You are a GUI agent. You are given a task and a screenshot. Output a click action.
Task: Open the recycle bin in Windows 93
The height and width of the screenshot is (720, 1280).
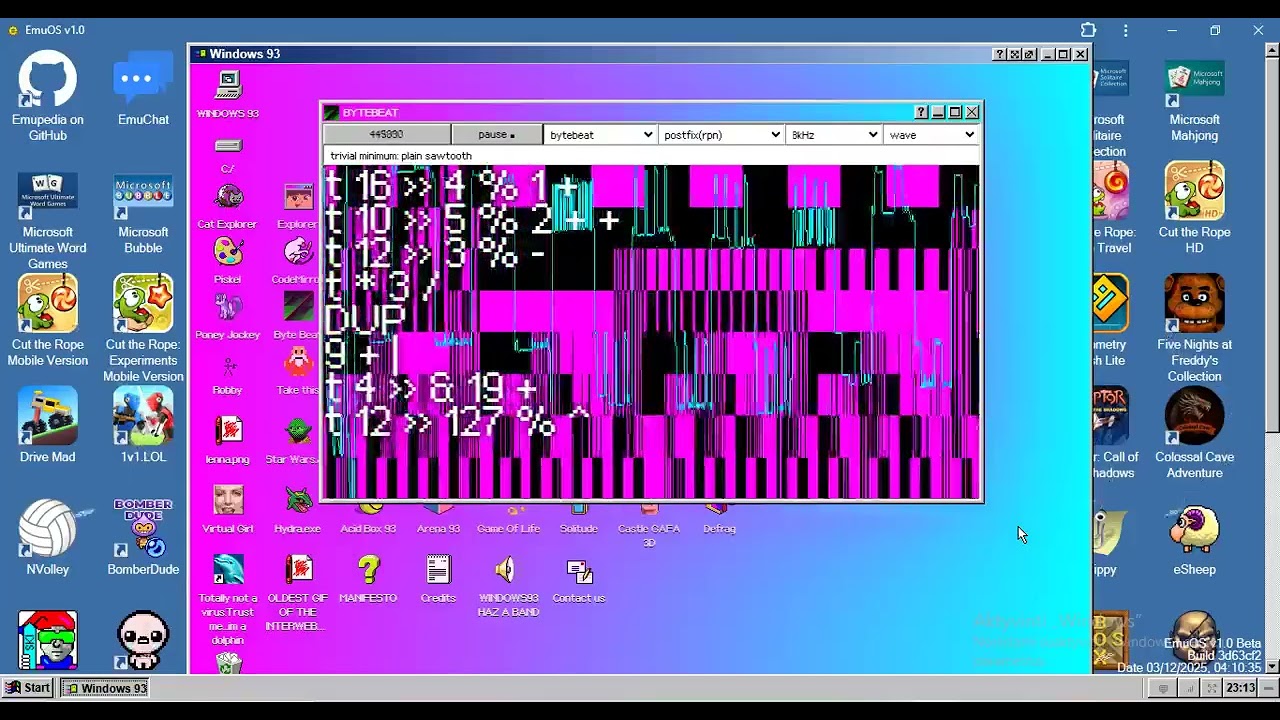(x=228, y=663)
